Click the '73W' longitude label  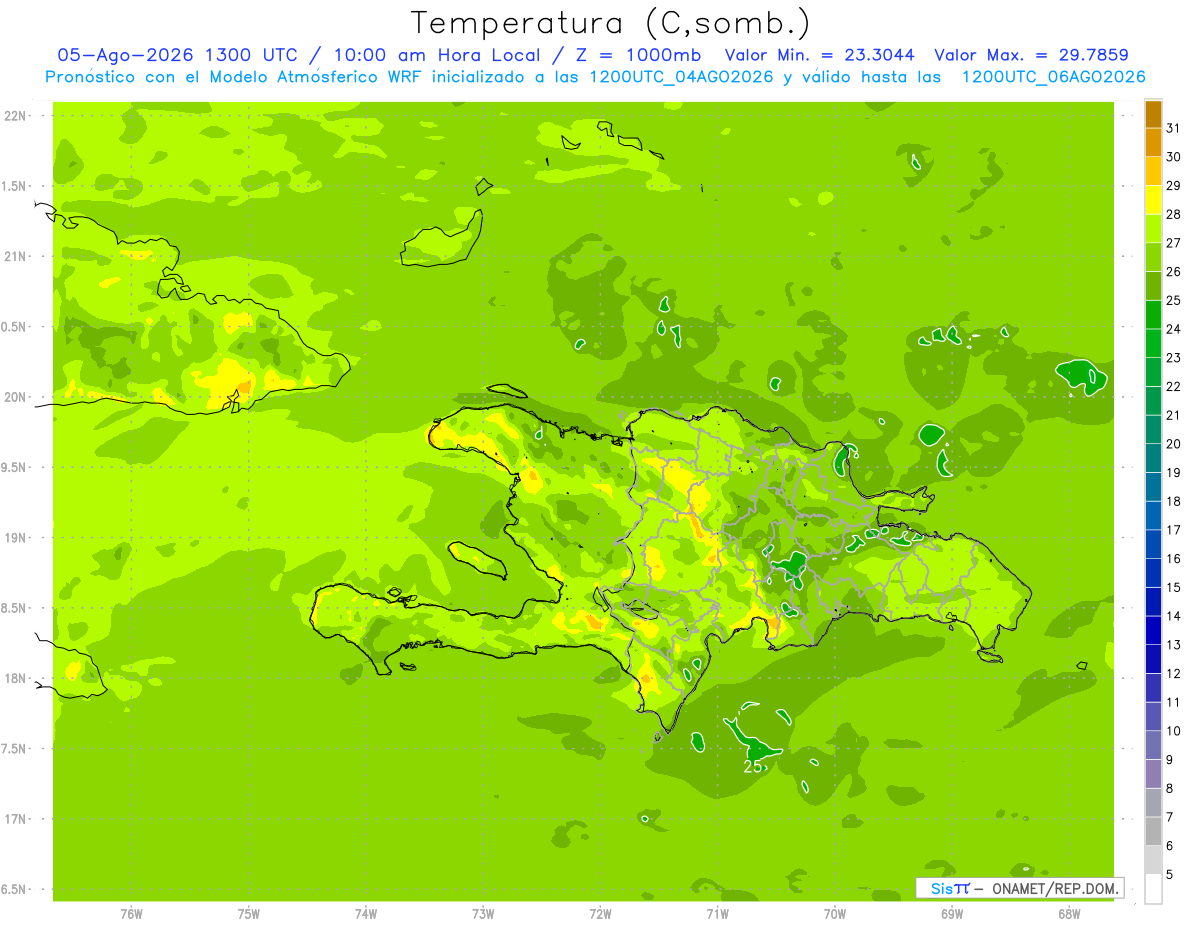pos(483,914)
